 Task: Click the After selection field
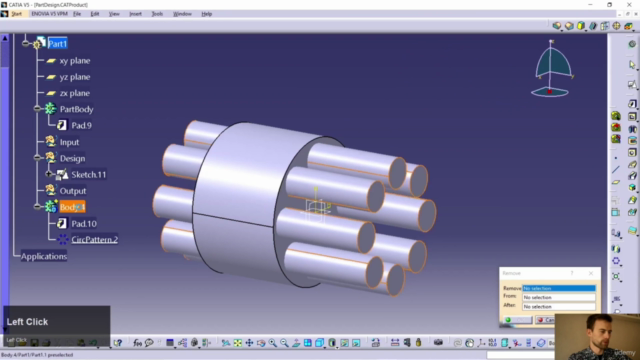pyautogui.click(x=558, y=306)
